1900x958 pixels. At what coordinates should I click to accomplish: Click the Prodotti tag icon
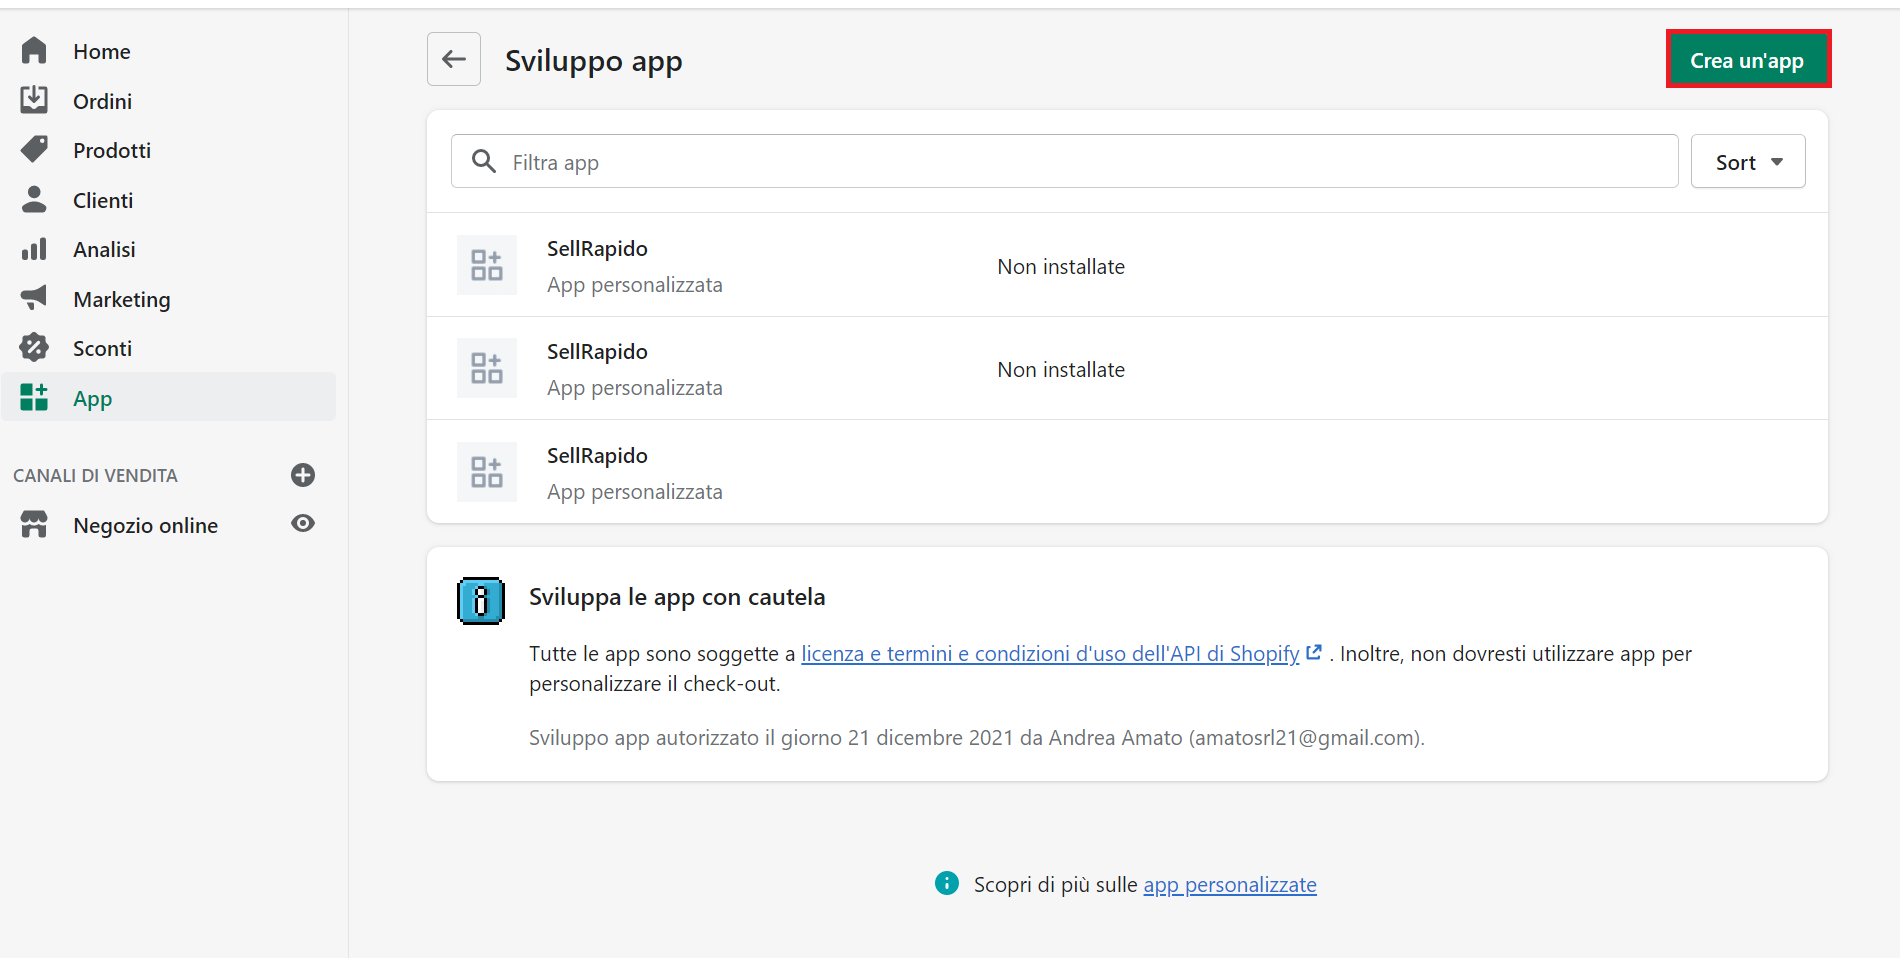tap(34, 149)
